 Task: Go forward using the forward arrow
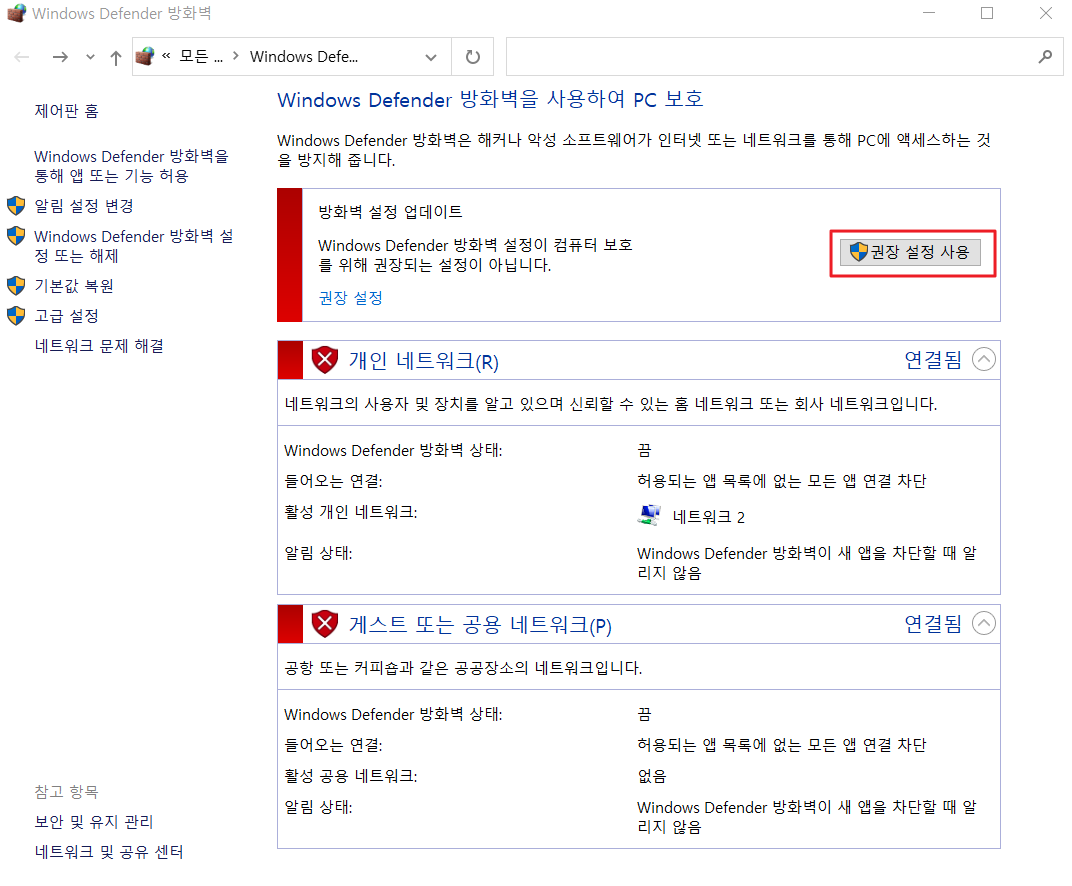tap(60, 57)
